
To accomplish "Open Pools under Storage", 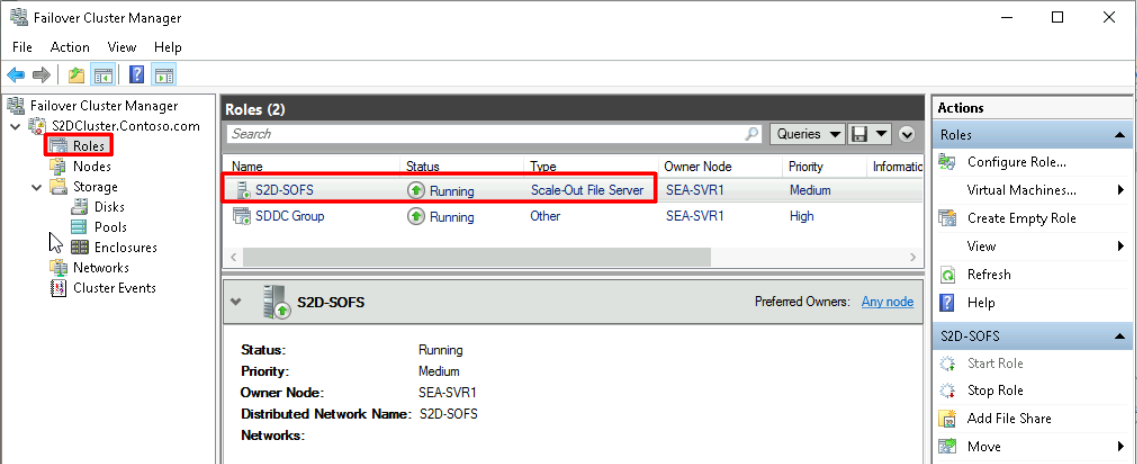I will point(110,227).
